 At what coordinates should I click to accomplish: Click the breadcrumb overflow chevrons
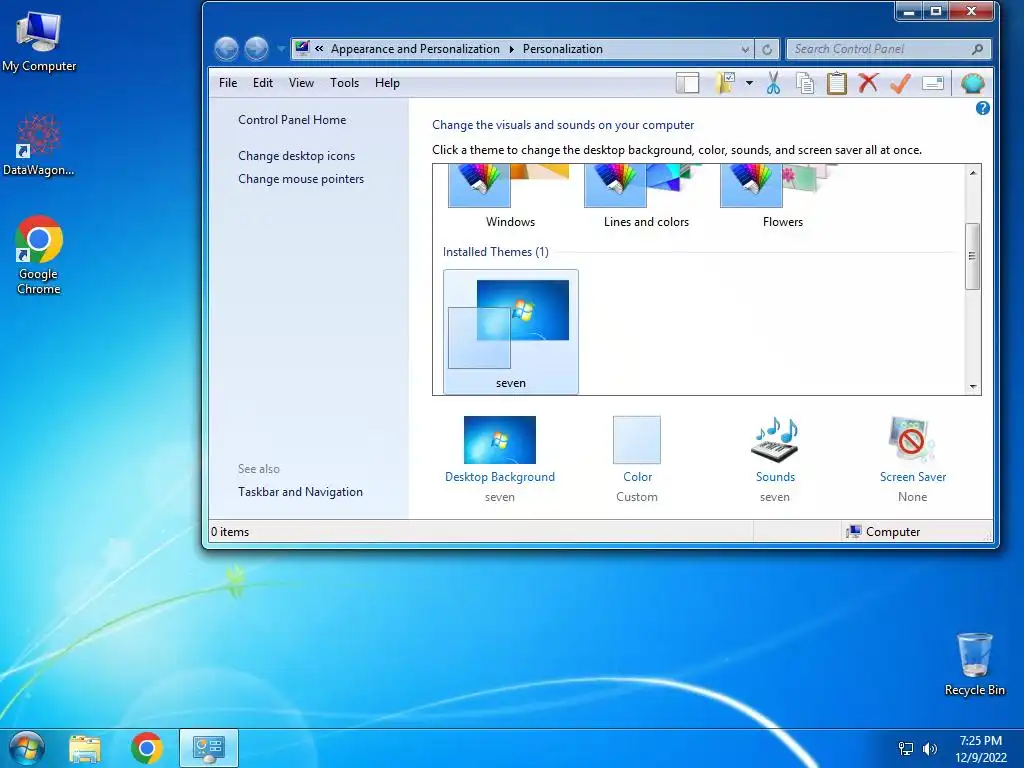coord(319,48)
